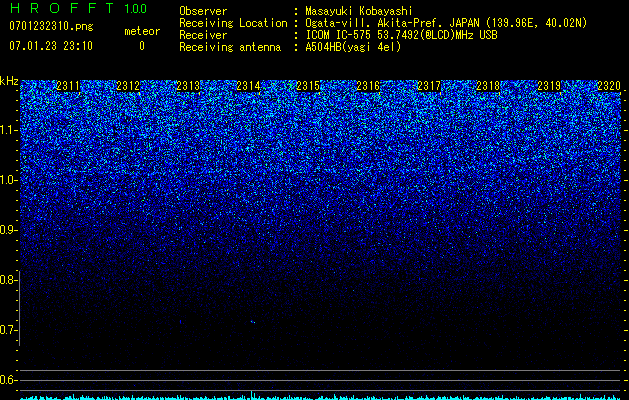
Task: Click the 2313 time marker
Action: (x=188, y=85)
